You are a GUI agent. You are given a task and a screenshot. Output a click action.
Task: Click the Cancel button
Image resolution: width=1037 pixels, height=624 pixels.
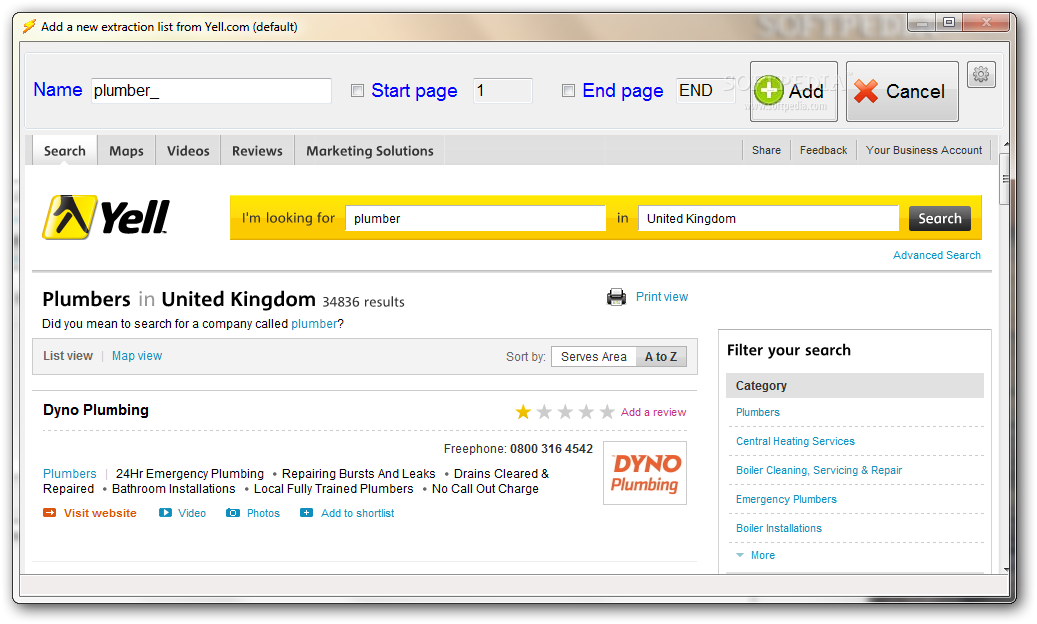click(x=902, y=91)
